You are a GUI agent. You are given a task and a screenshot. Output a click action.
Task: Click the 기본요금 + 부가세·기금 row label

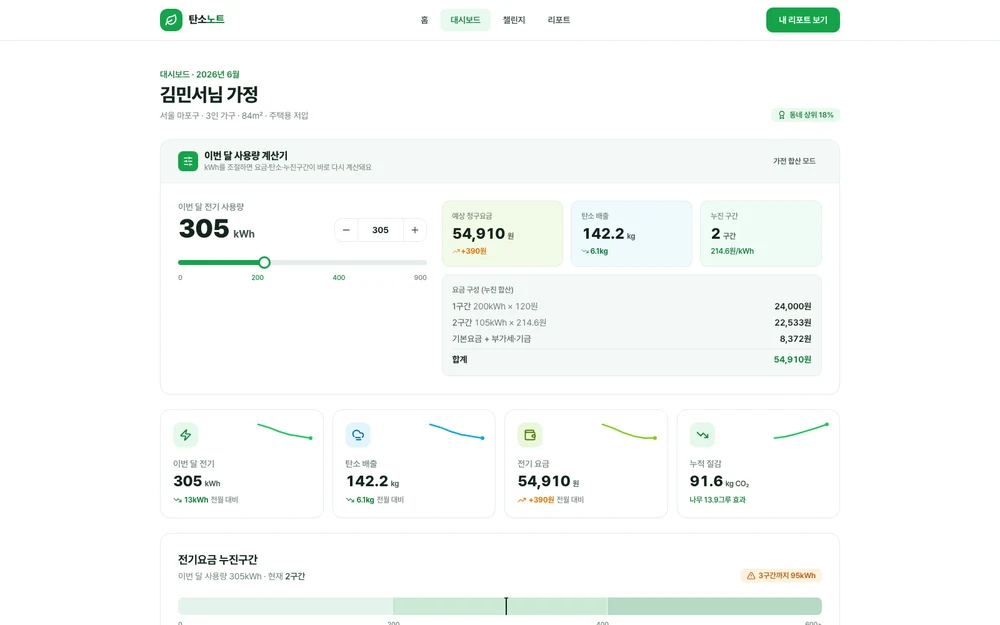(491, 339)
